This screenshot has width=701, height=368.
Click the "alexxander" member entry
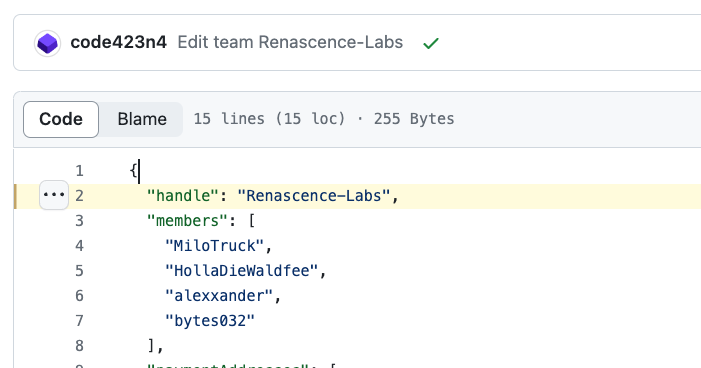(x=219, y=296)
